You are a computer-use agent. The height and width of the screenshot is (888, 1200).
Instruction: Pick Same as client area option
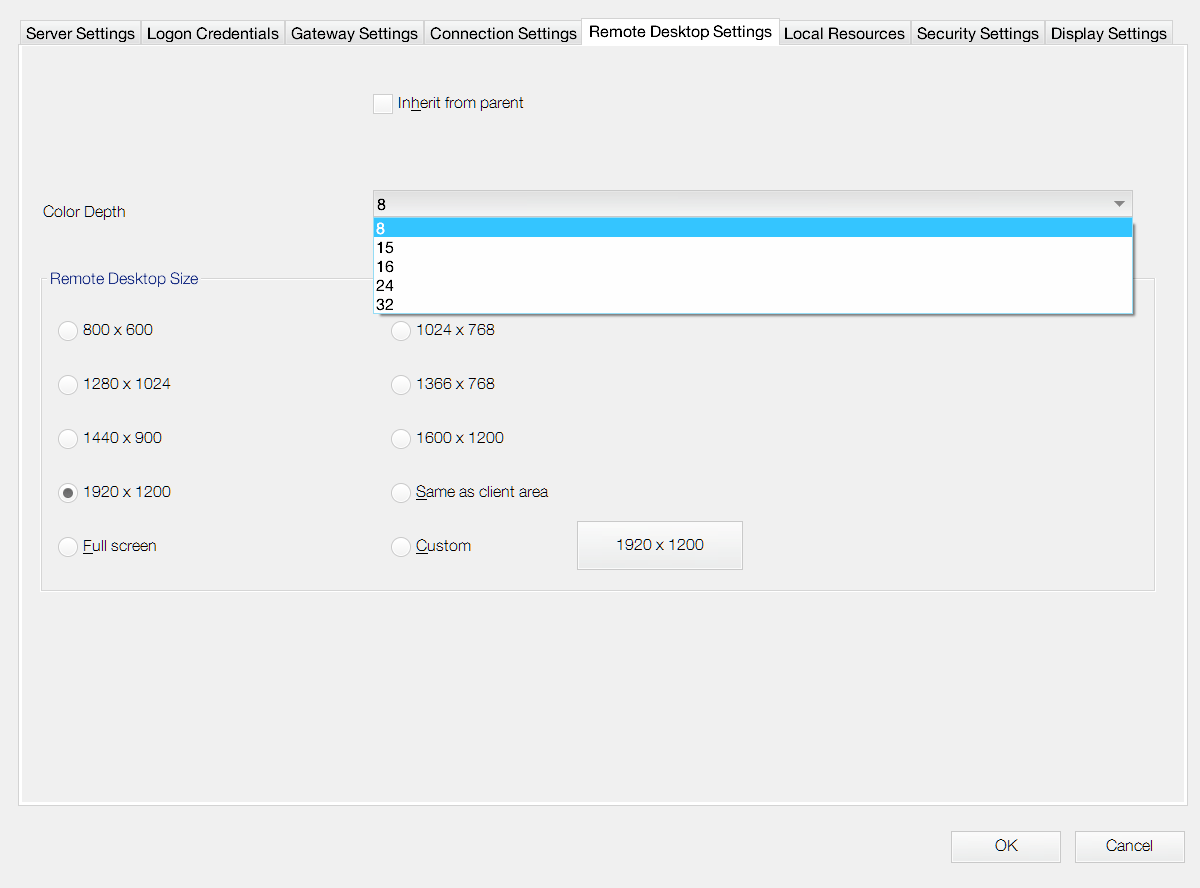tap(401, 493)
